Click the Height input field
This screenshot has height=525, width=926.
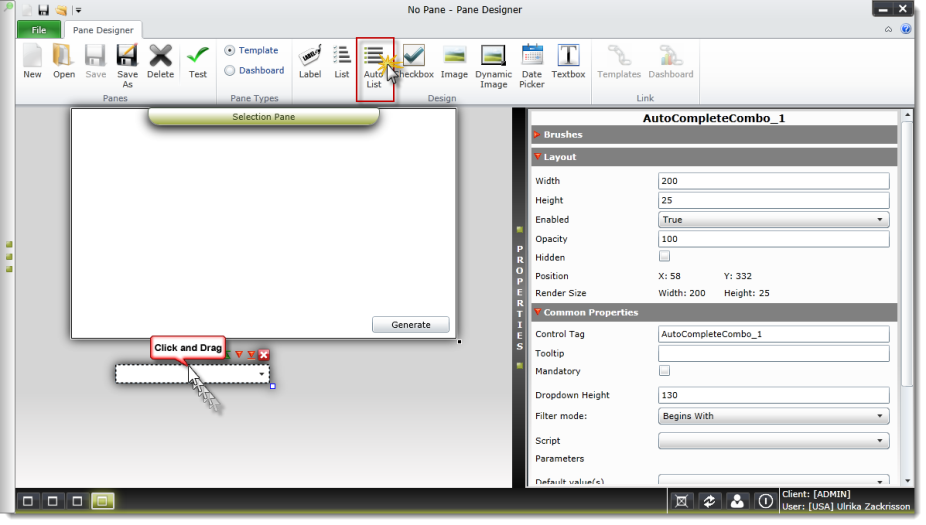tap(773, 200)
